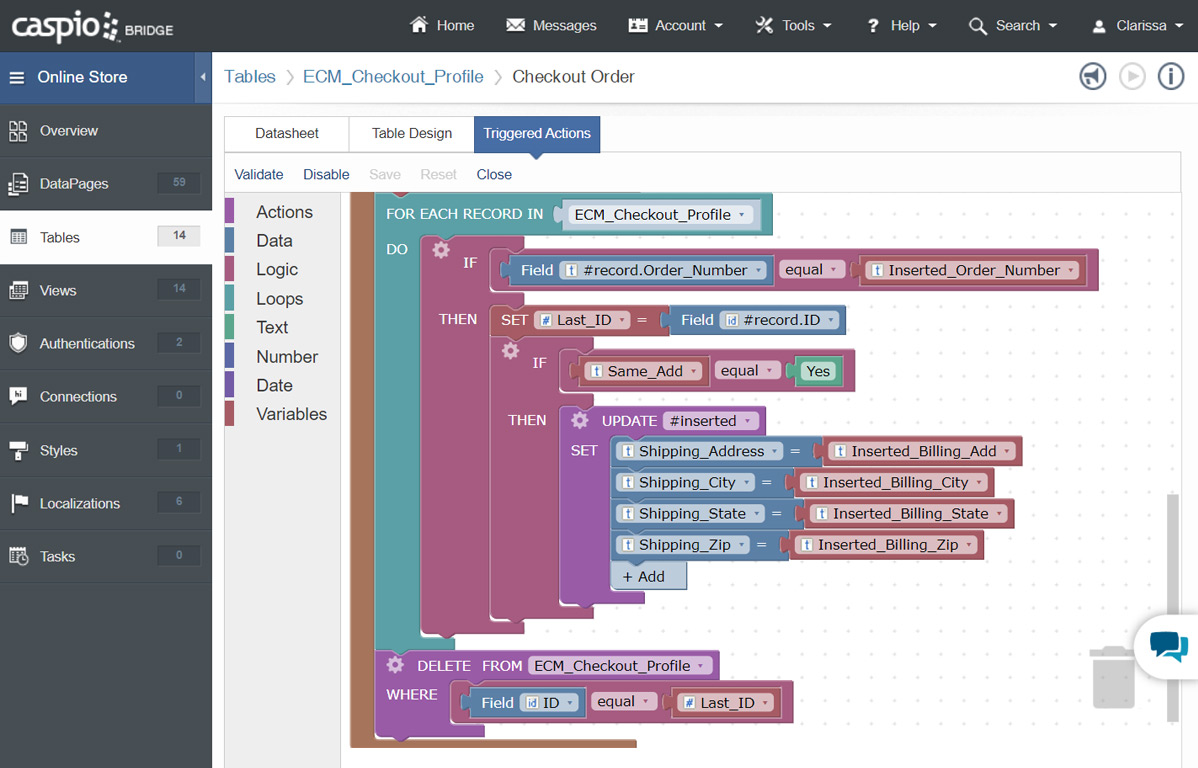Screen dimensions: 1198x768
Task: Click the Tables sidebar icon
Action: (x=18, y=237)
